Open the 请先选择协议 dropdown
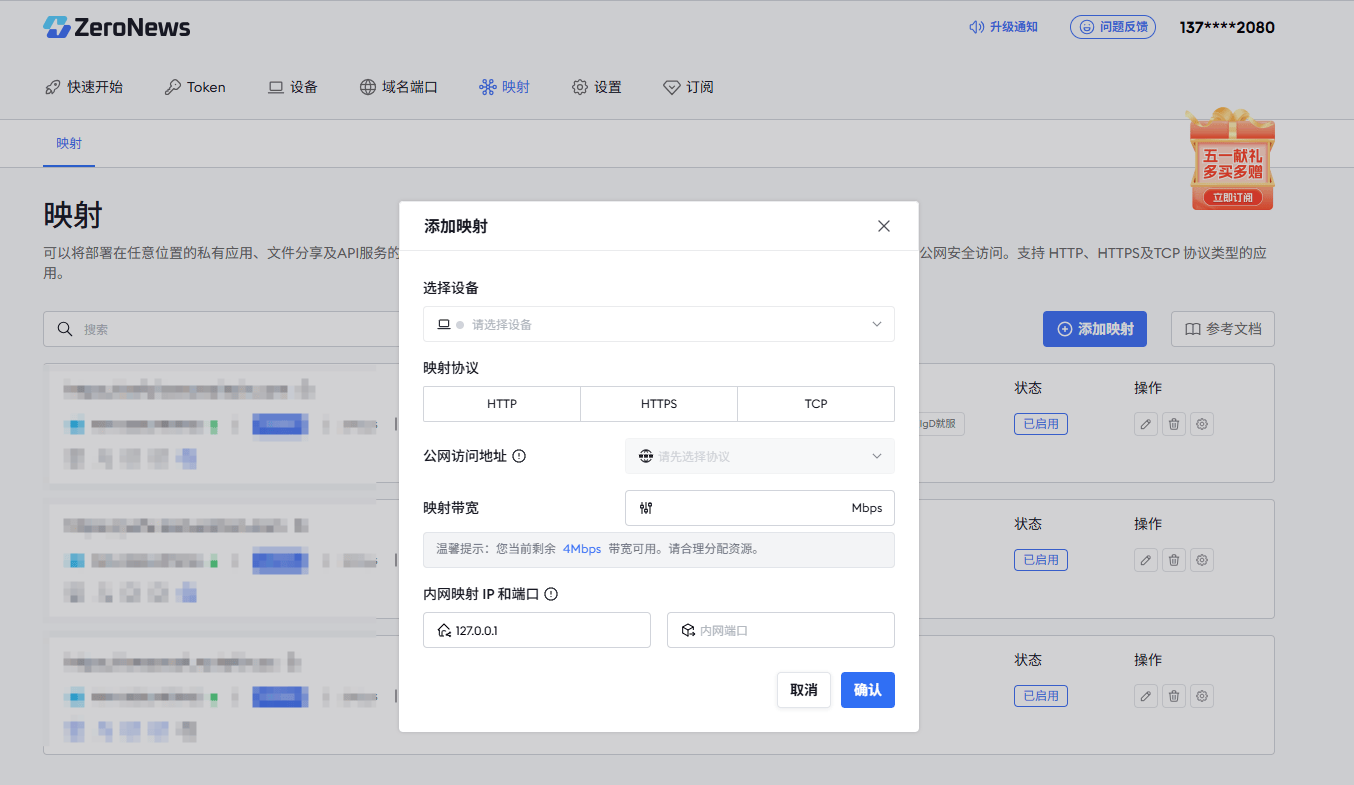Image resolution: width=1354 pixels, height=785 pixels. [760, 456]
